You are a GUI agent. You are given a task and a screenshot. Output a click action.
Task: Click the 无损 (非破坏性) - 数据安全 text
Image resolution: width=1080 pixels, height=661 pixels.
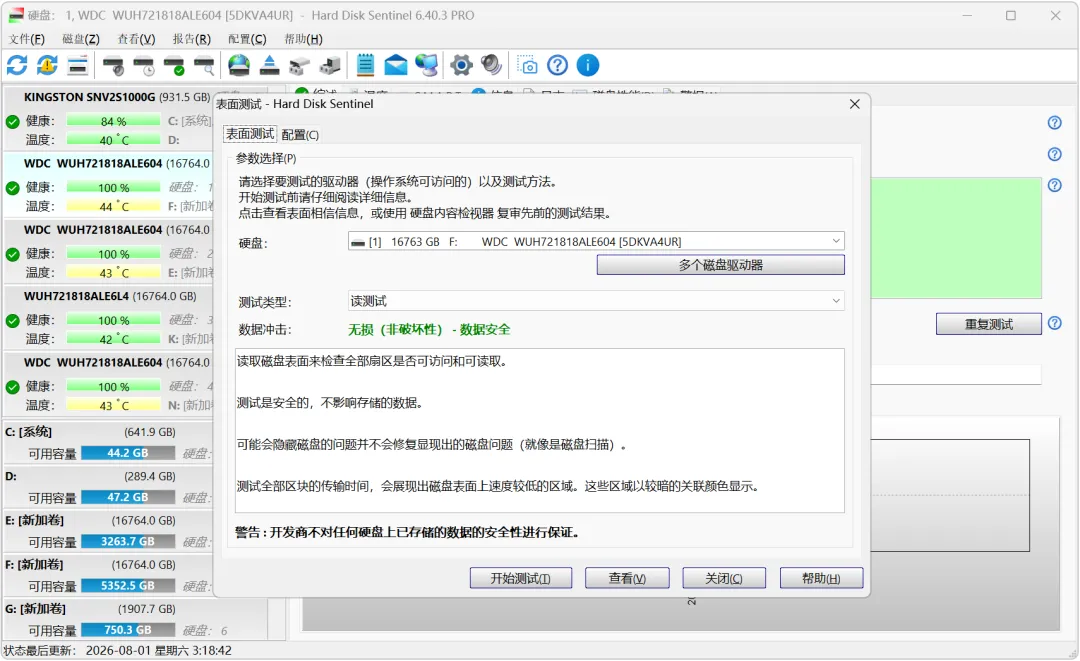click(x=429, y=330)
